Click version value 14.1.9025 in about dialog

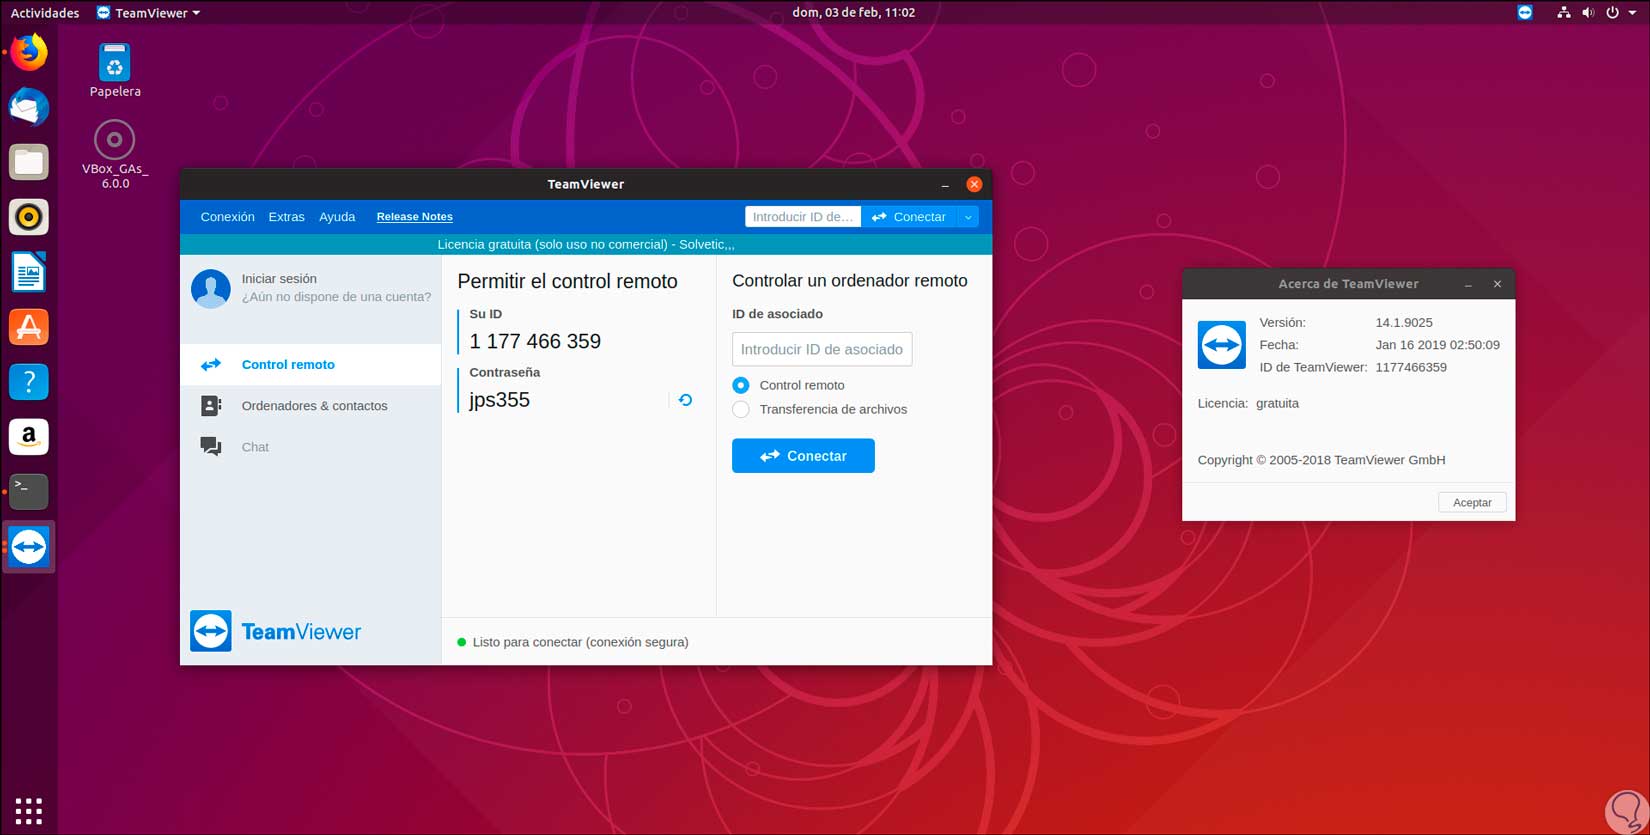coord(1404,323)
